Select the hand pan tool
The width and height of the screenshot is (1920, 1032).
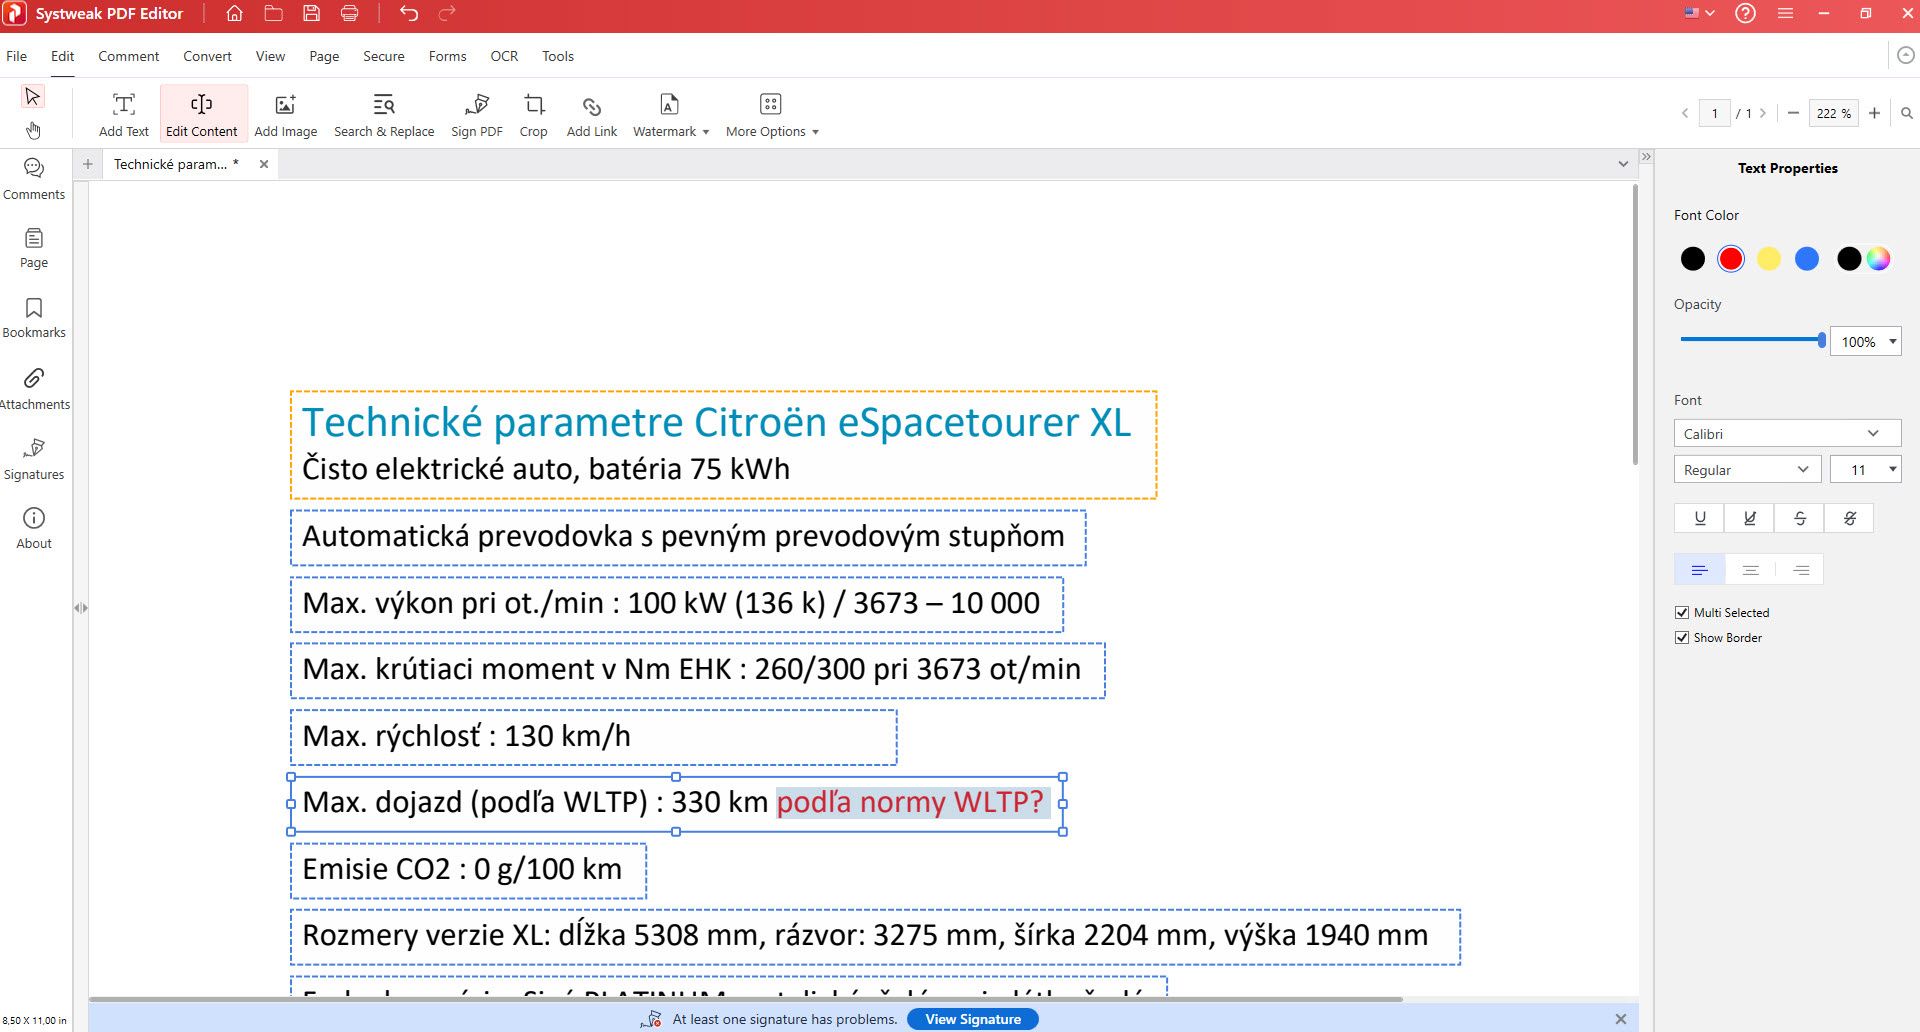click(x=33, y=131)
